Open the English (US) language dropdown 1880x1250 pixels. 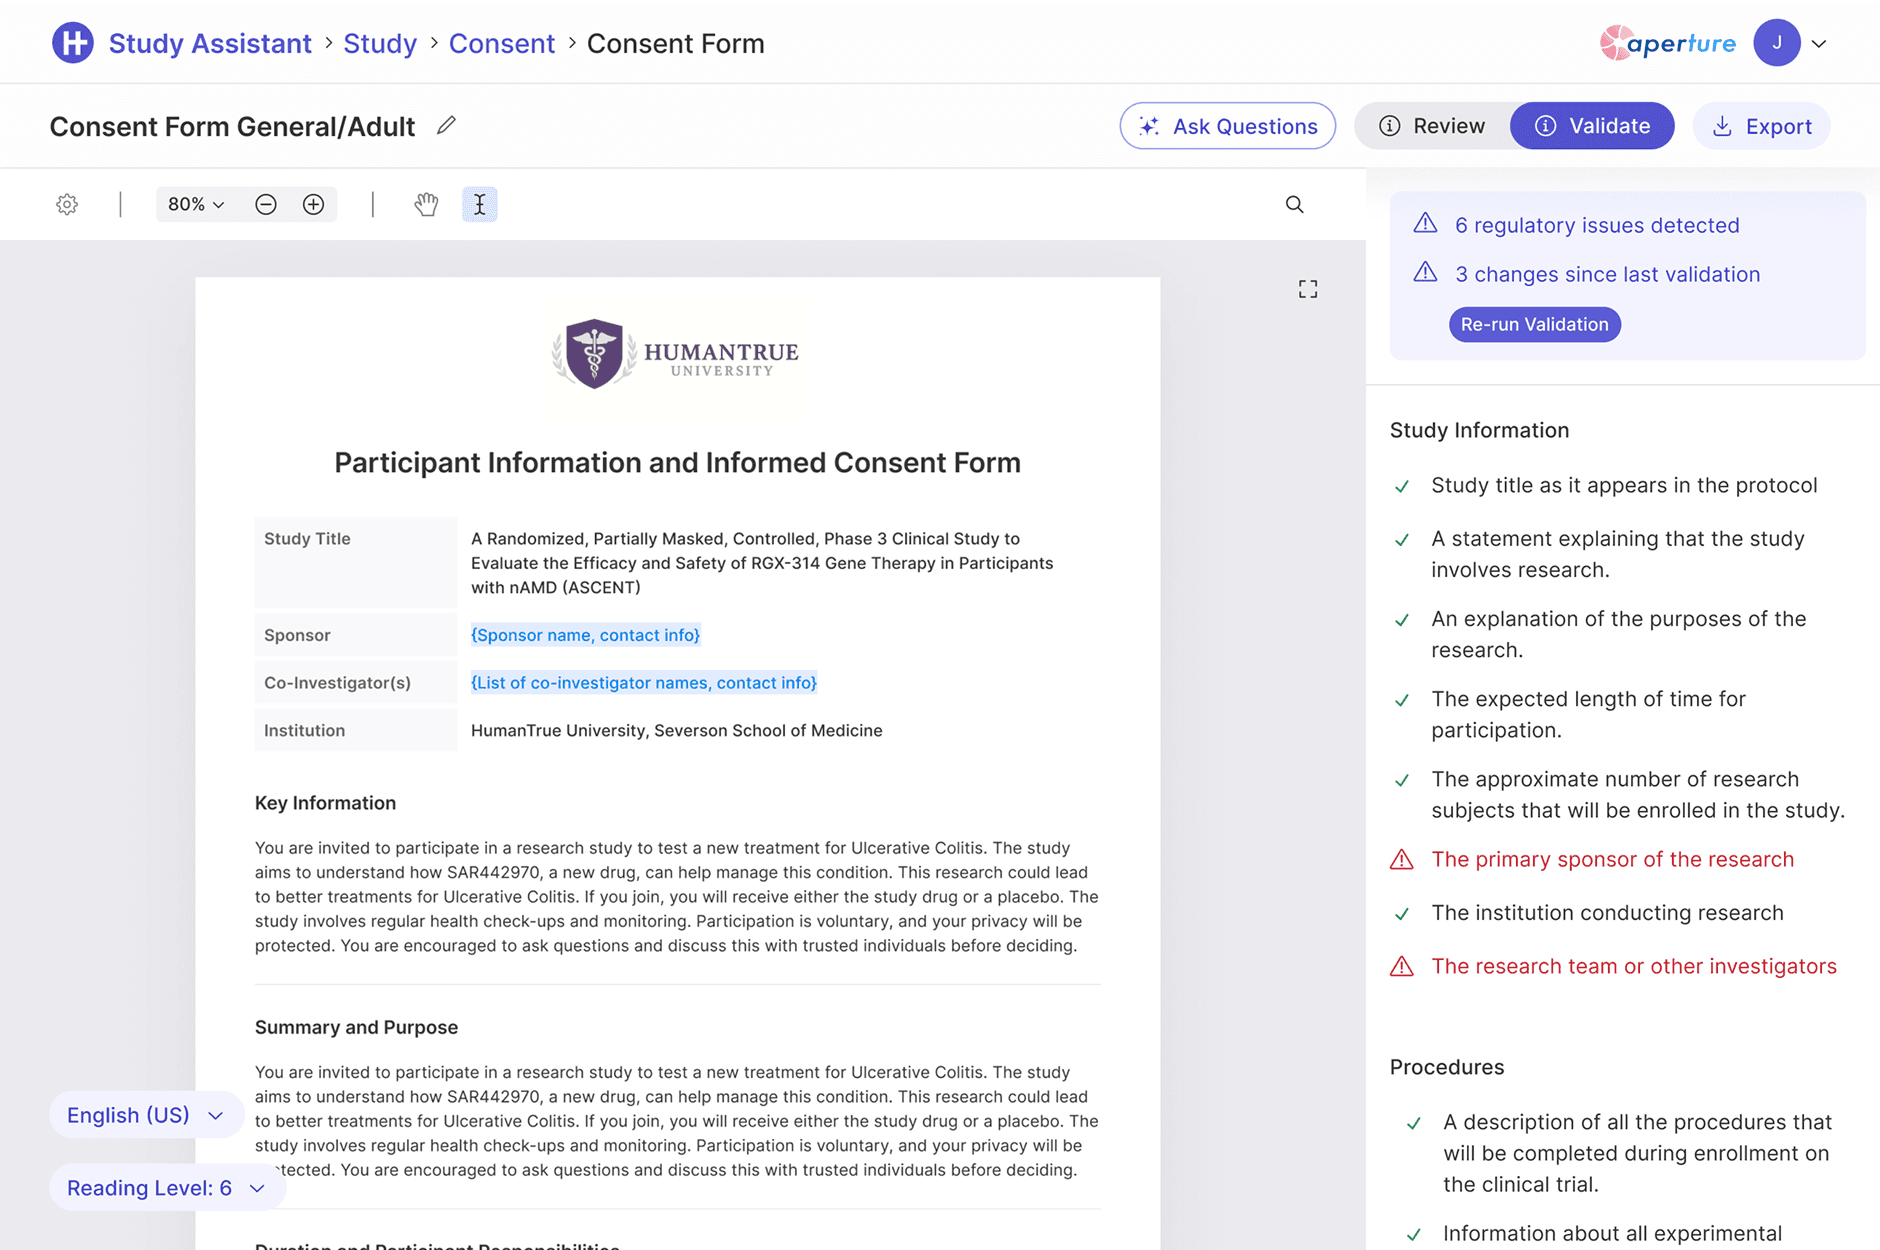point(146,1115)
